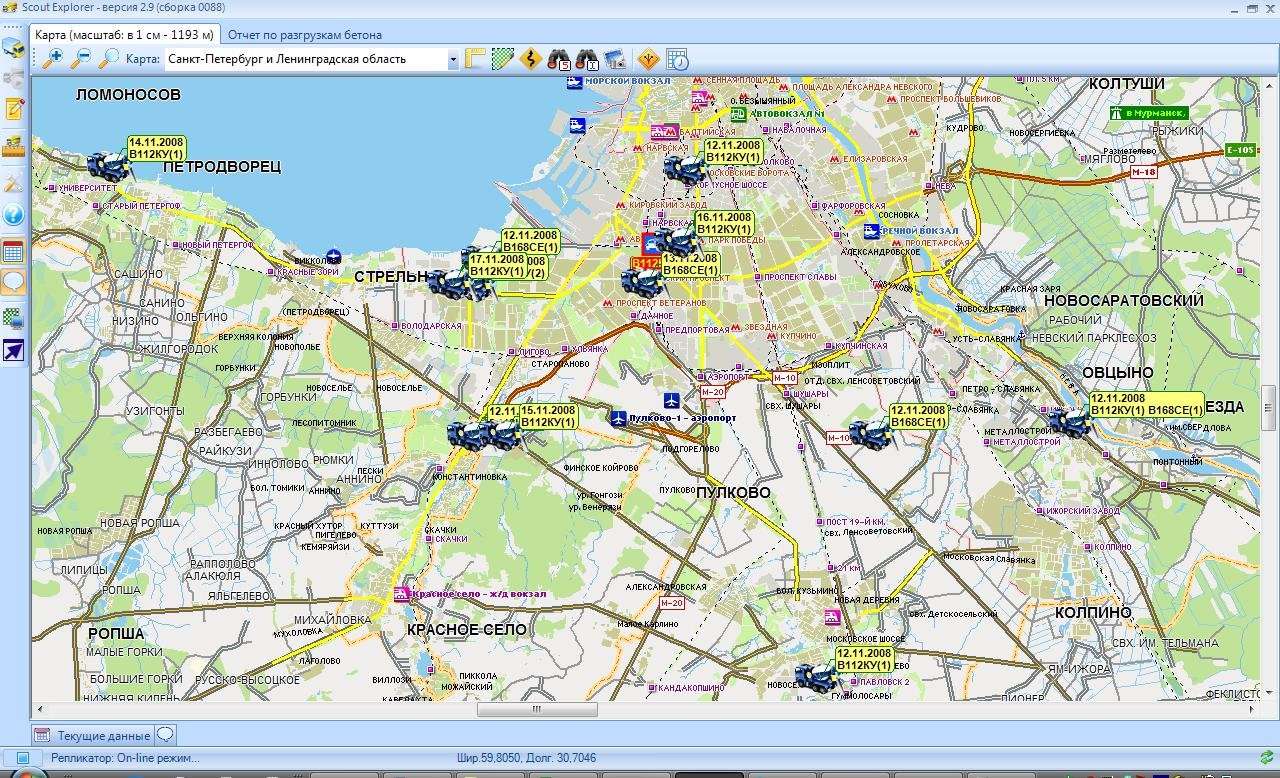Screen dimensions: 1280x778
Task: Click the binoculars icon with letter I
Action: (587, 59)
